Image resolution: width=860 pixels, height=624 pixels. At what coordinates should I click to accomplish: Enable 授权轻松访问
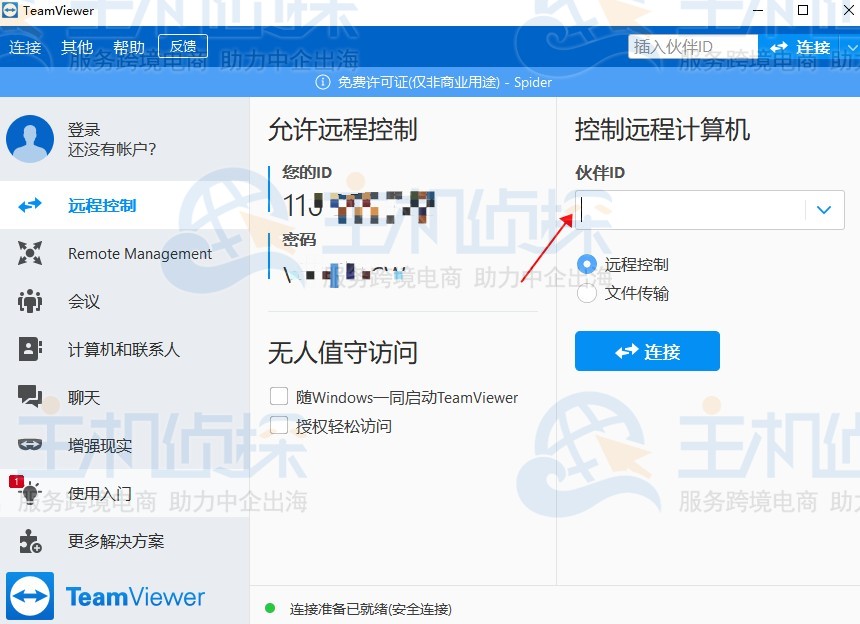(x=279, y=424)
